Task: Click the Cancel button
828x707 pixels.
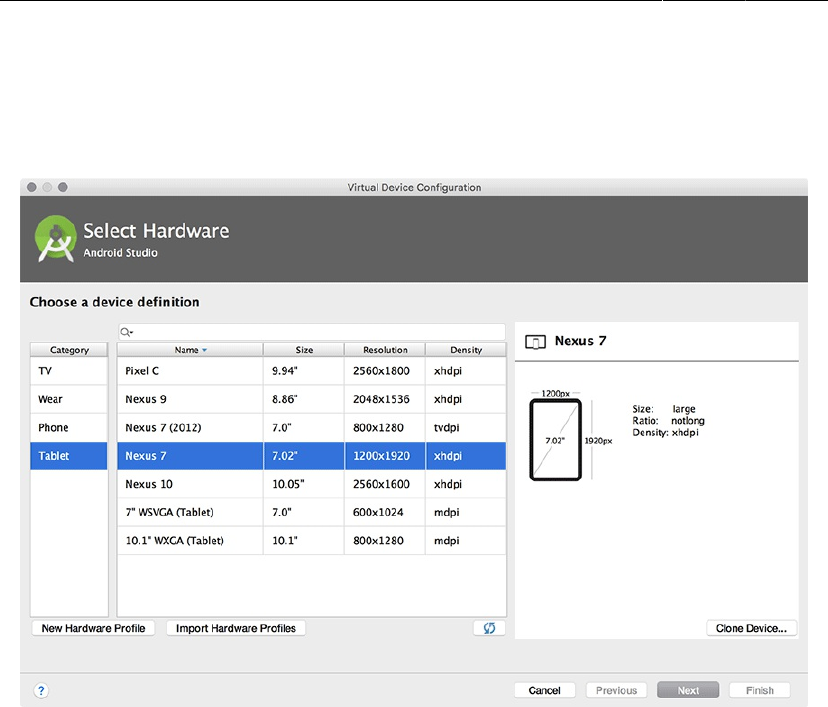Action: [x=544, y=690]
